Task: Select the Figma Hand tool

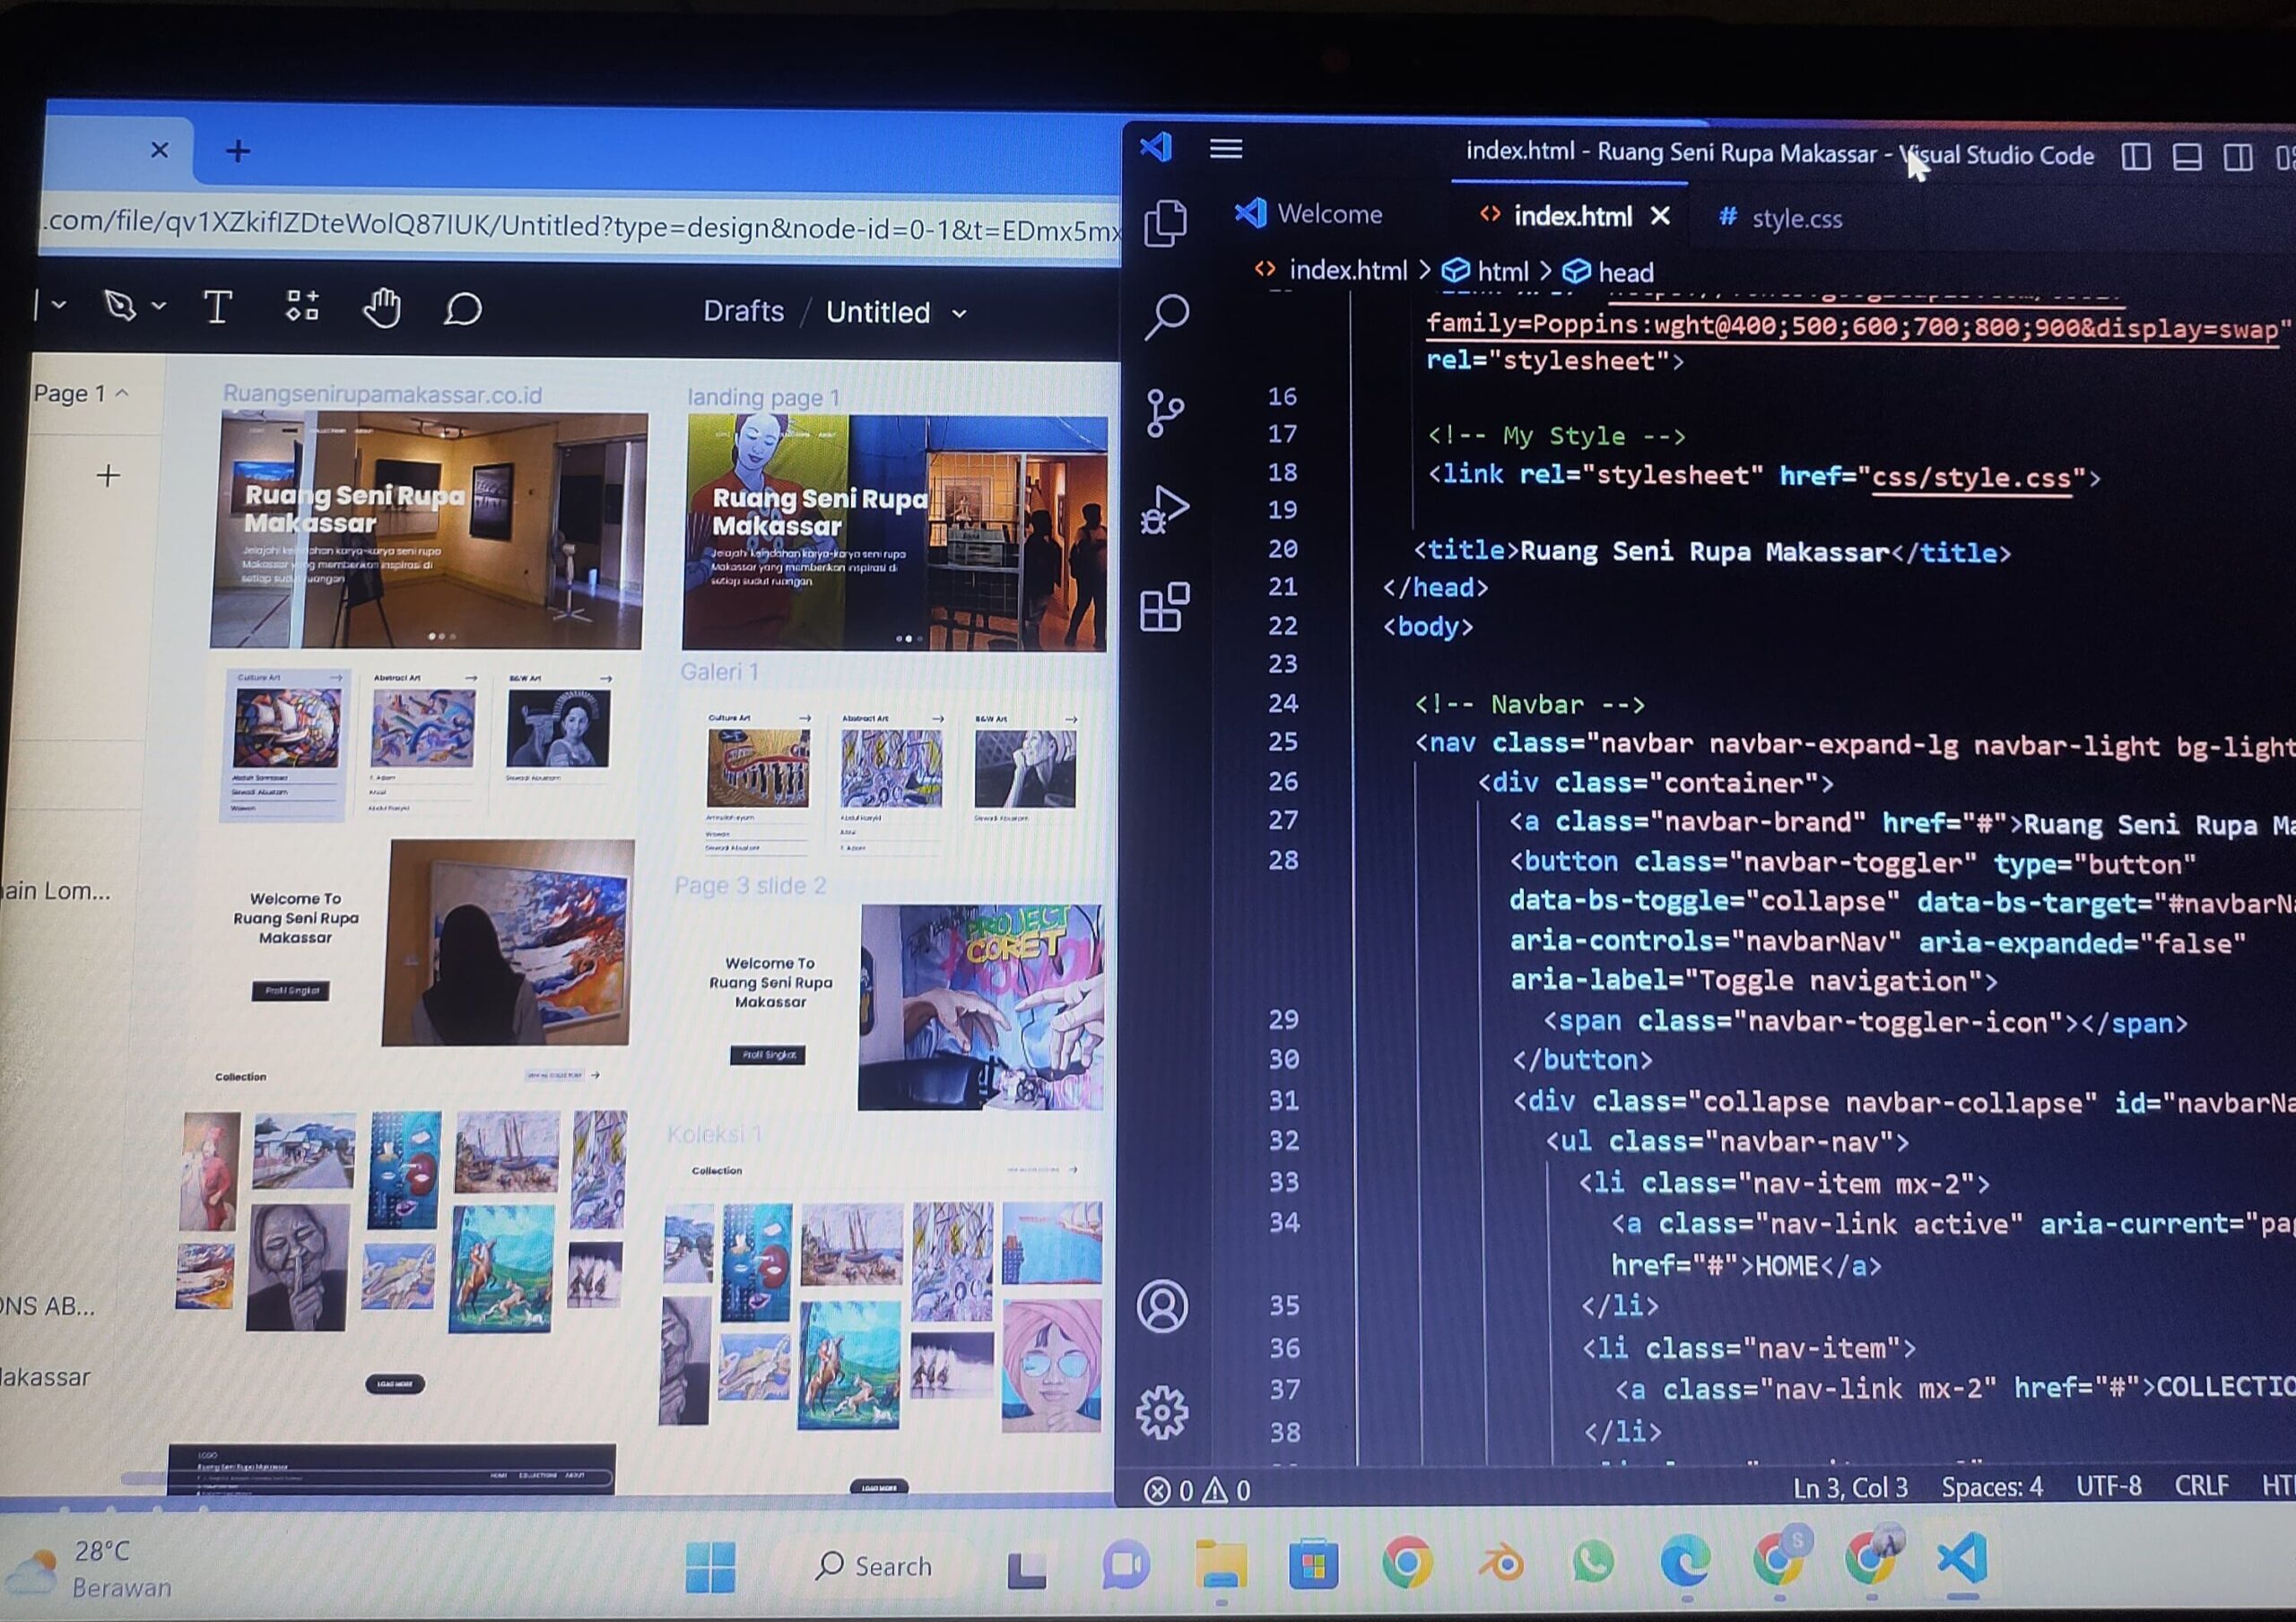Action: pyautogui.click(x=381, y=308)
